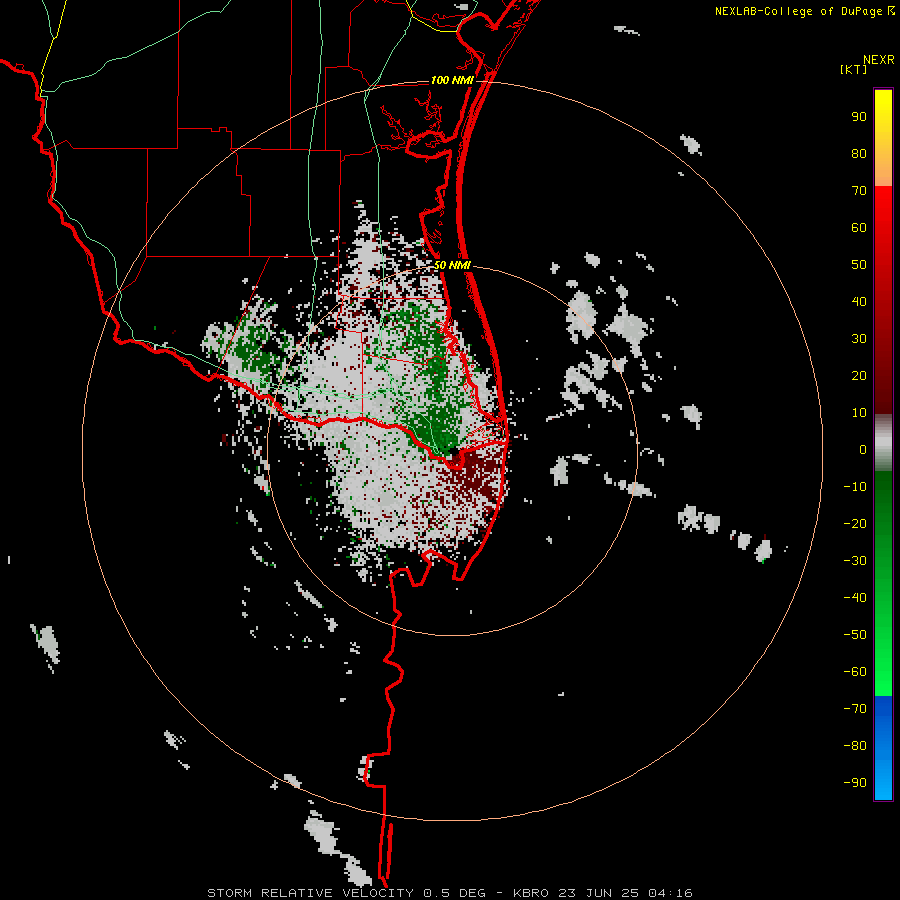900x900 pixels.
Task: Click the 70 tick label on scale
Action: (859, 191)
